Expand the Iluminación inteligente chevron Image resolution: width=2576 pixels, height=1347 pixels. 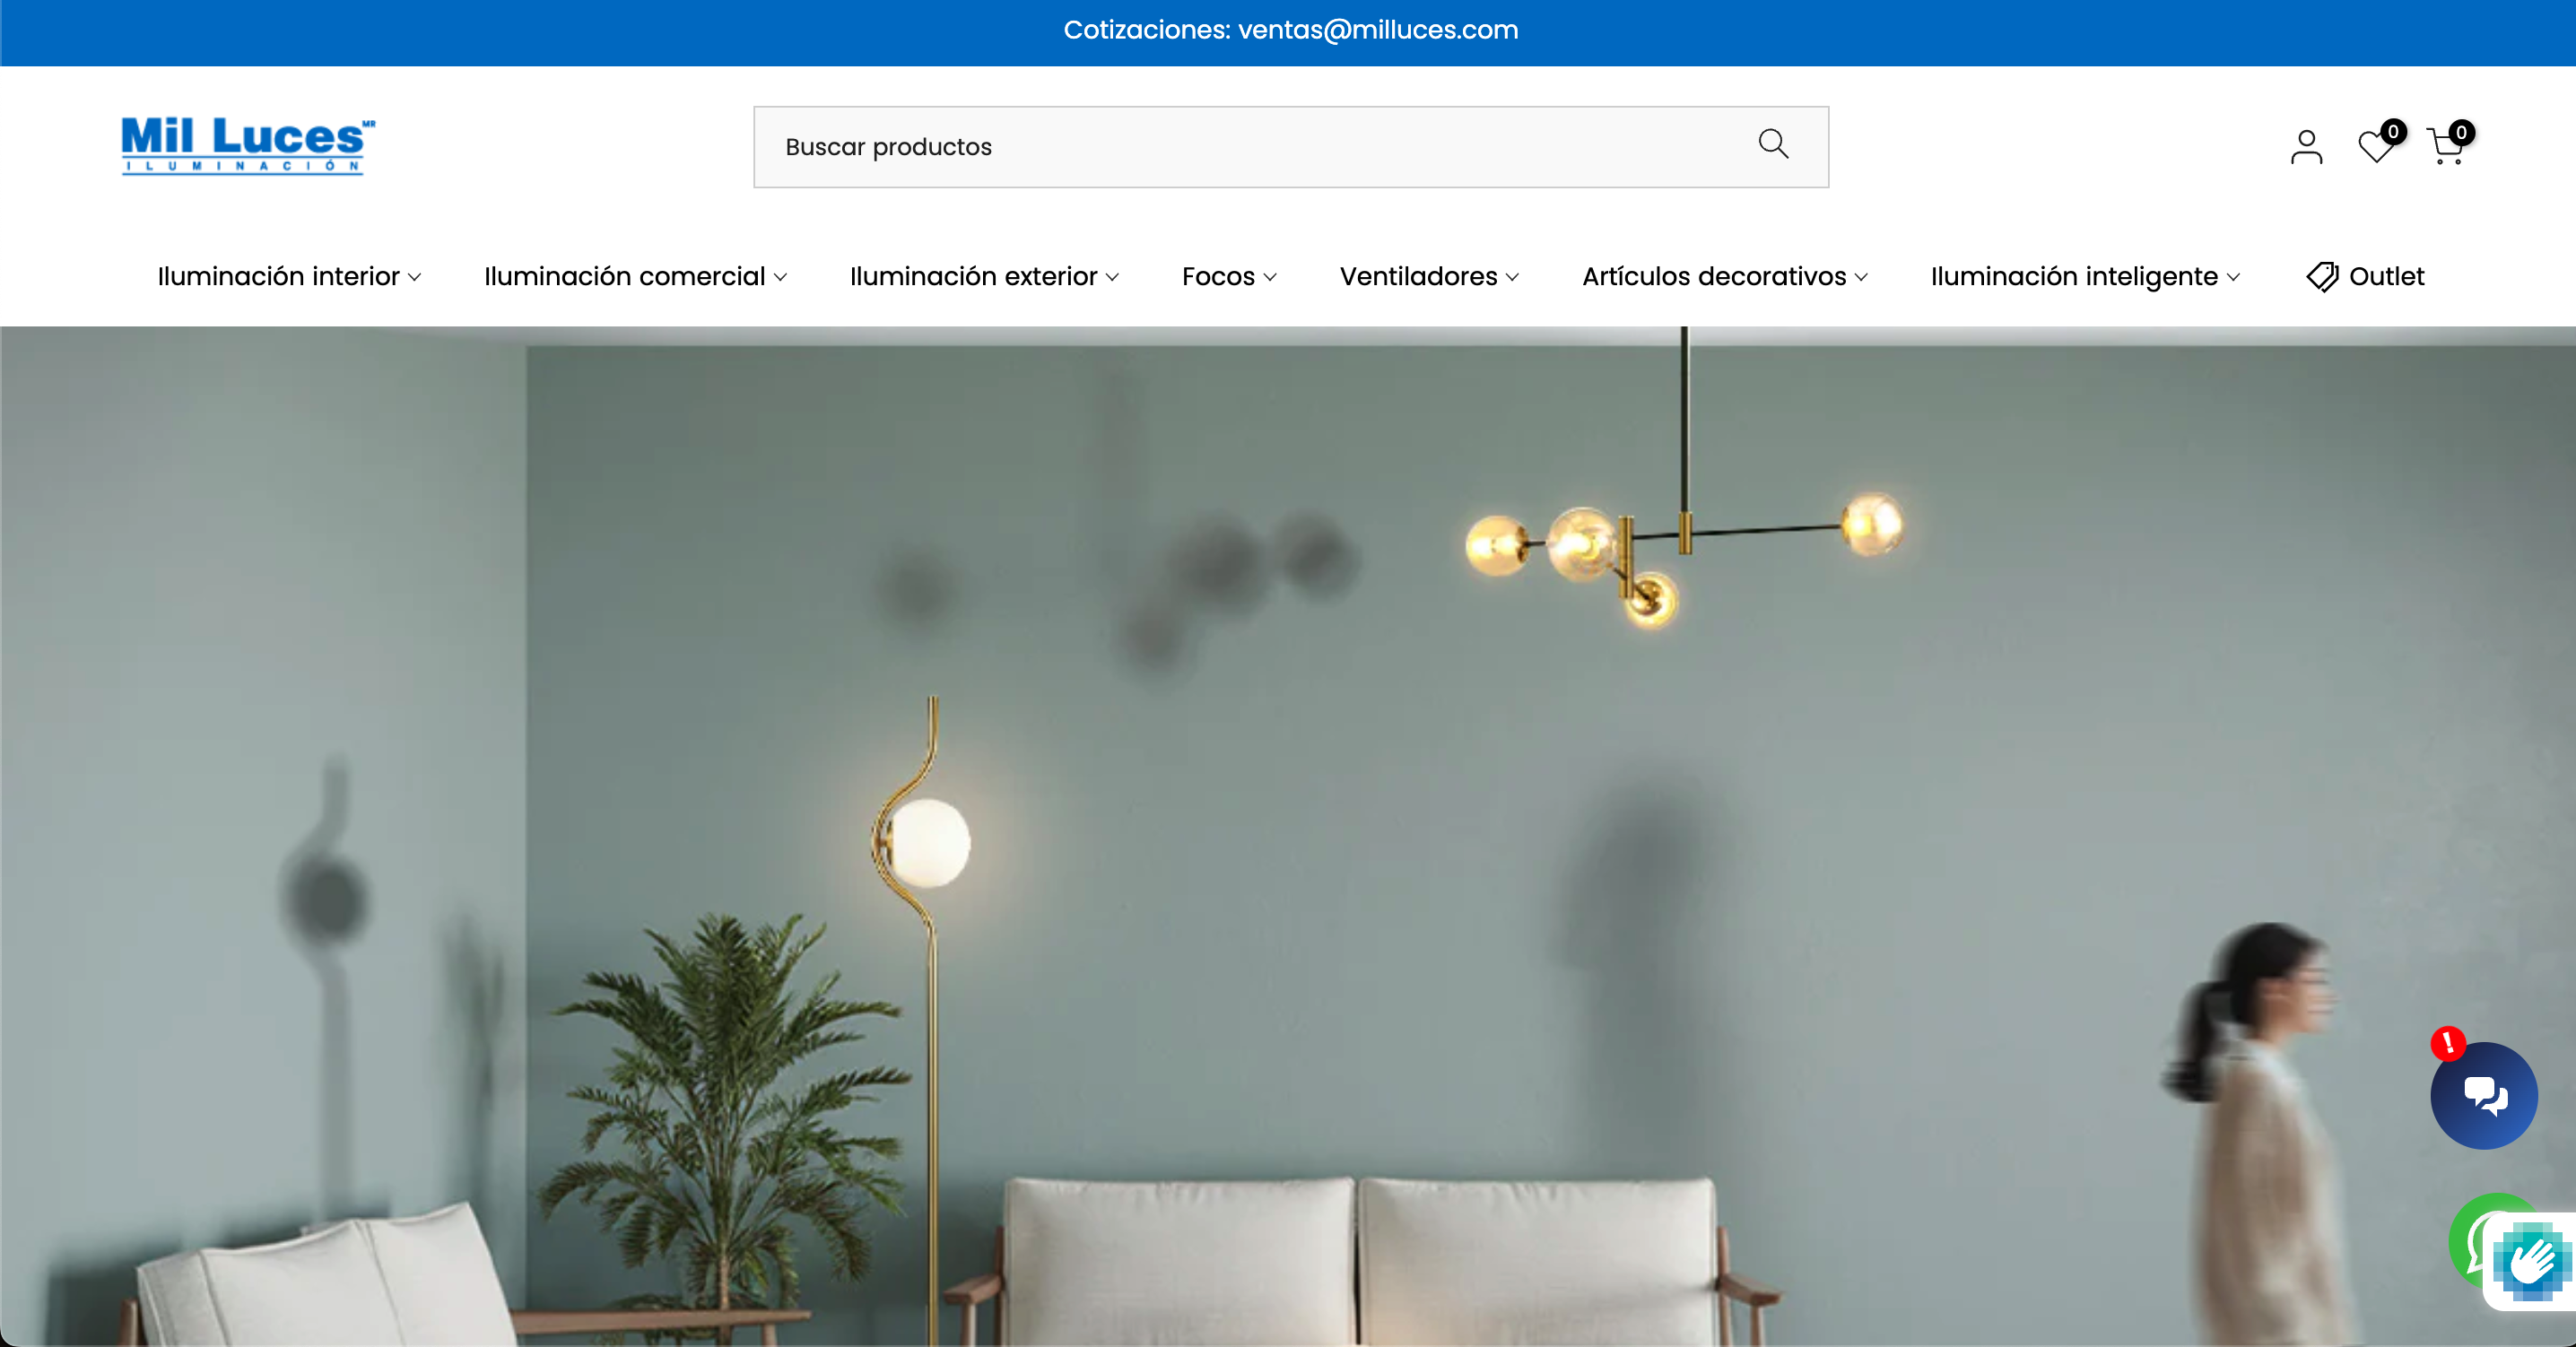[2233, 277]
